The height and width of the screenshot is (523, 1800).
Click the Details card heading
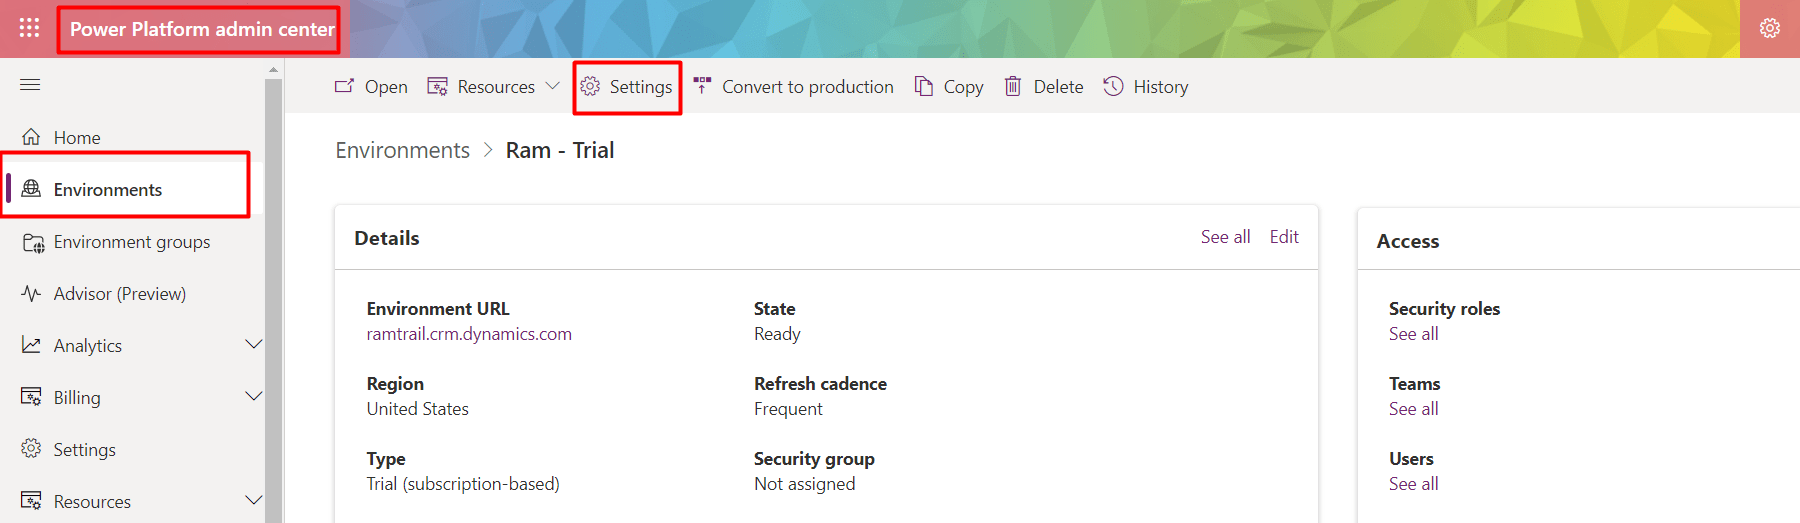click(387, 238)
